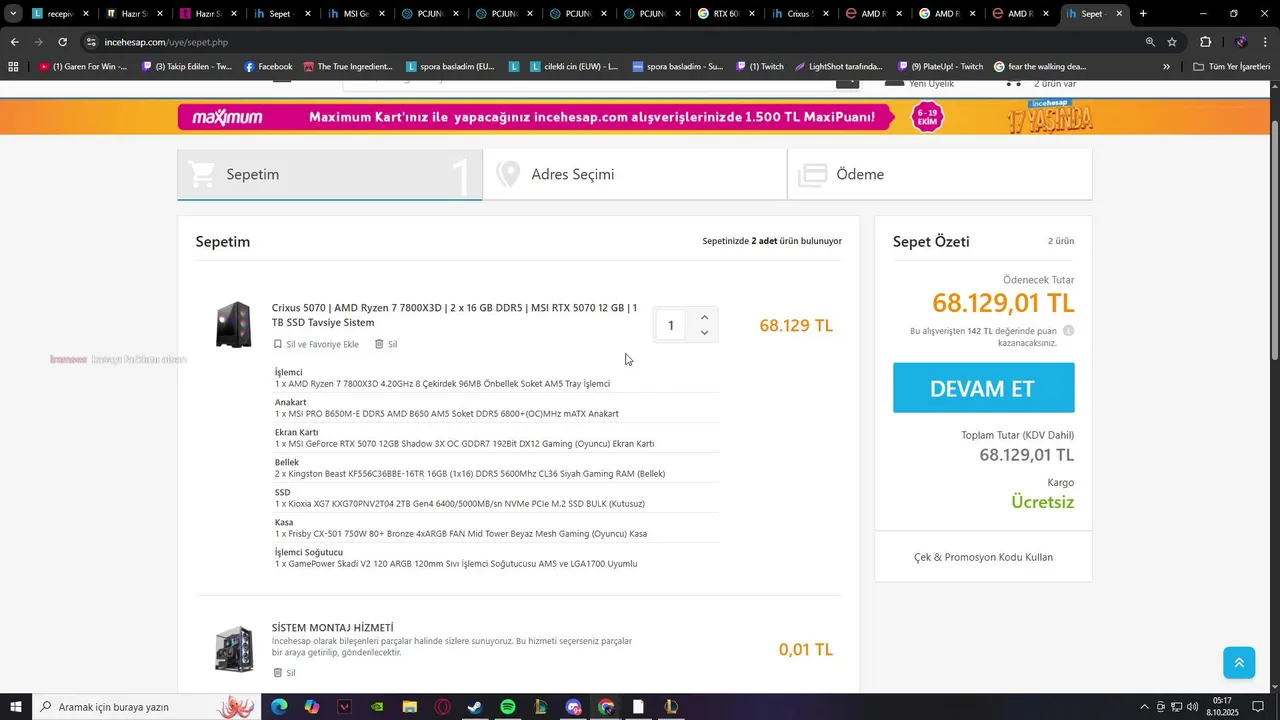
Task: Open the tab search dropdown
Action: pyautogui.click(x=13, y=14)
